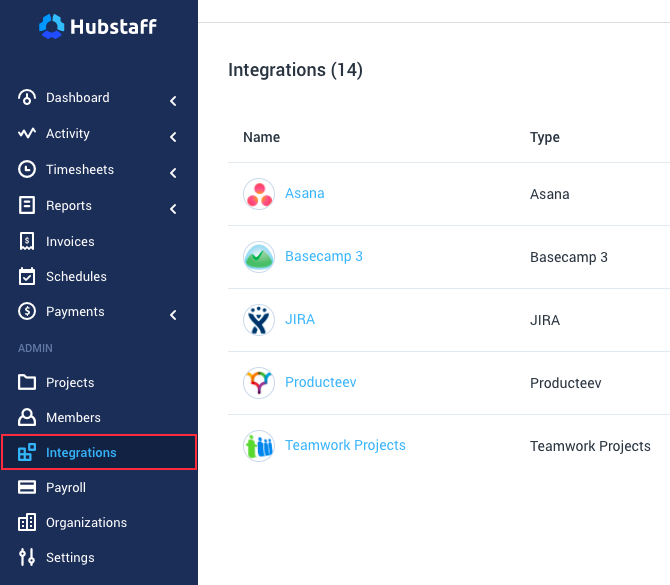Viewport: 670px width, 585px height.
Task: Expand the Activity menu chevron
Action: point(173,137)
